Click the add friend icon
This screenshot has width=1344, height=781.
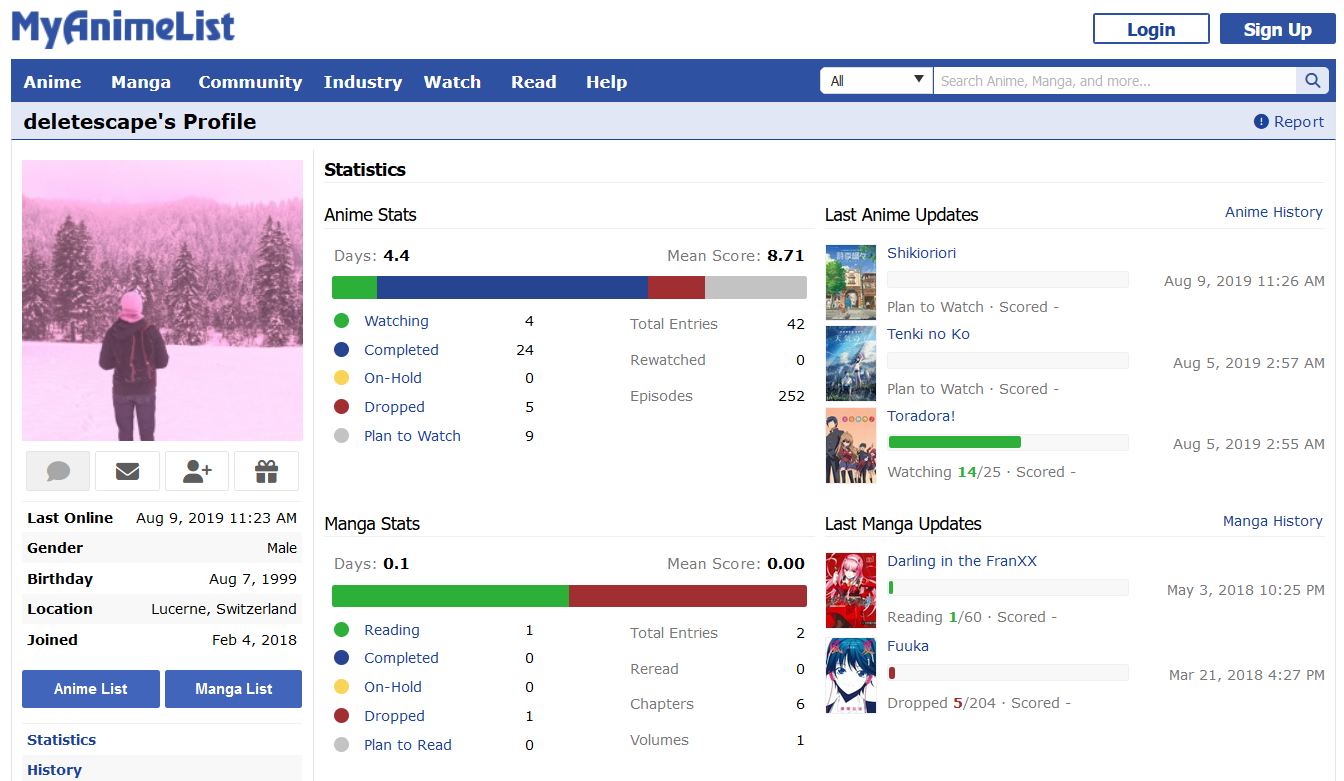[197, 471]
